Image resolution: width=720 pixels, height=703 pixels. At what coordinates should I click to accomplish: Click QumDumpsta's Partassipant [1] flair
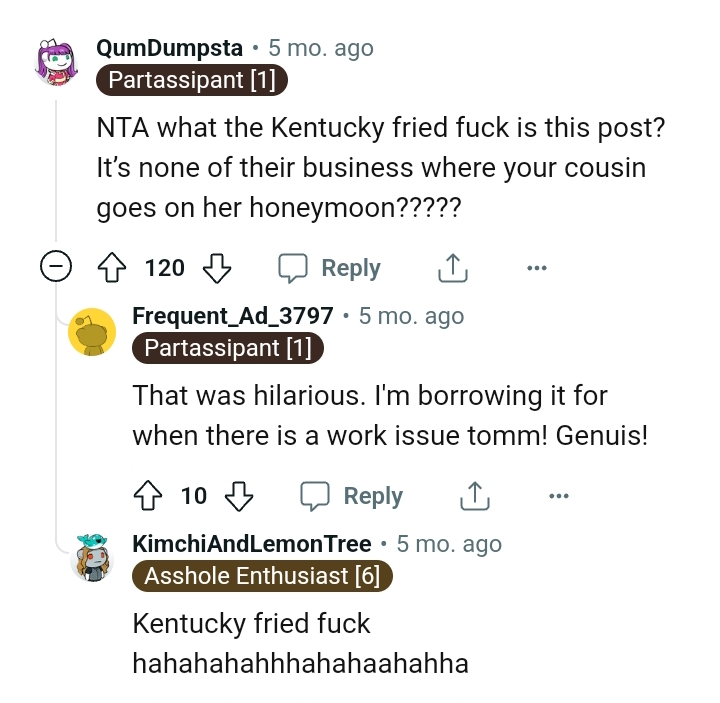pos(192,80)
